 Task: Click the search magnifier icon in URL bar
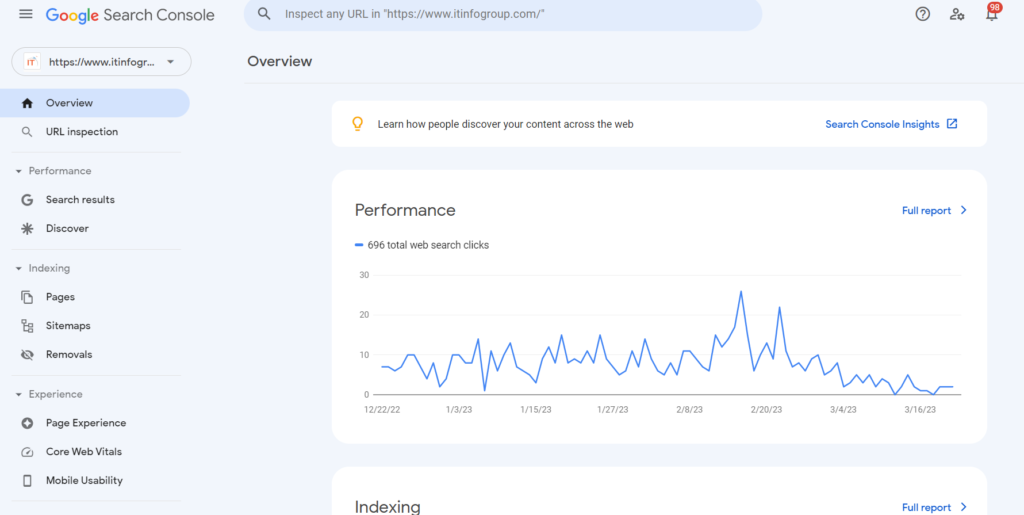coord(264,14)
